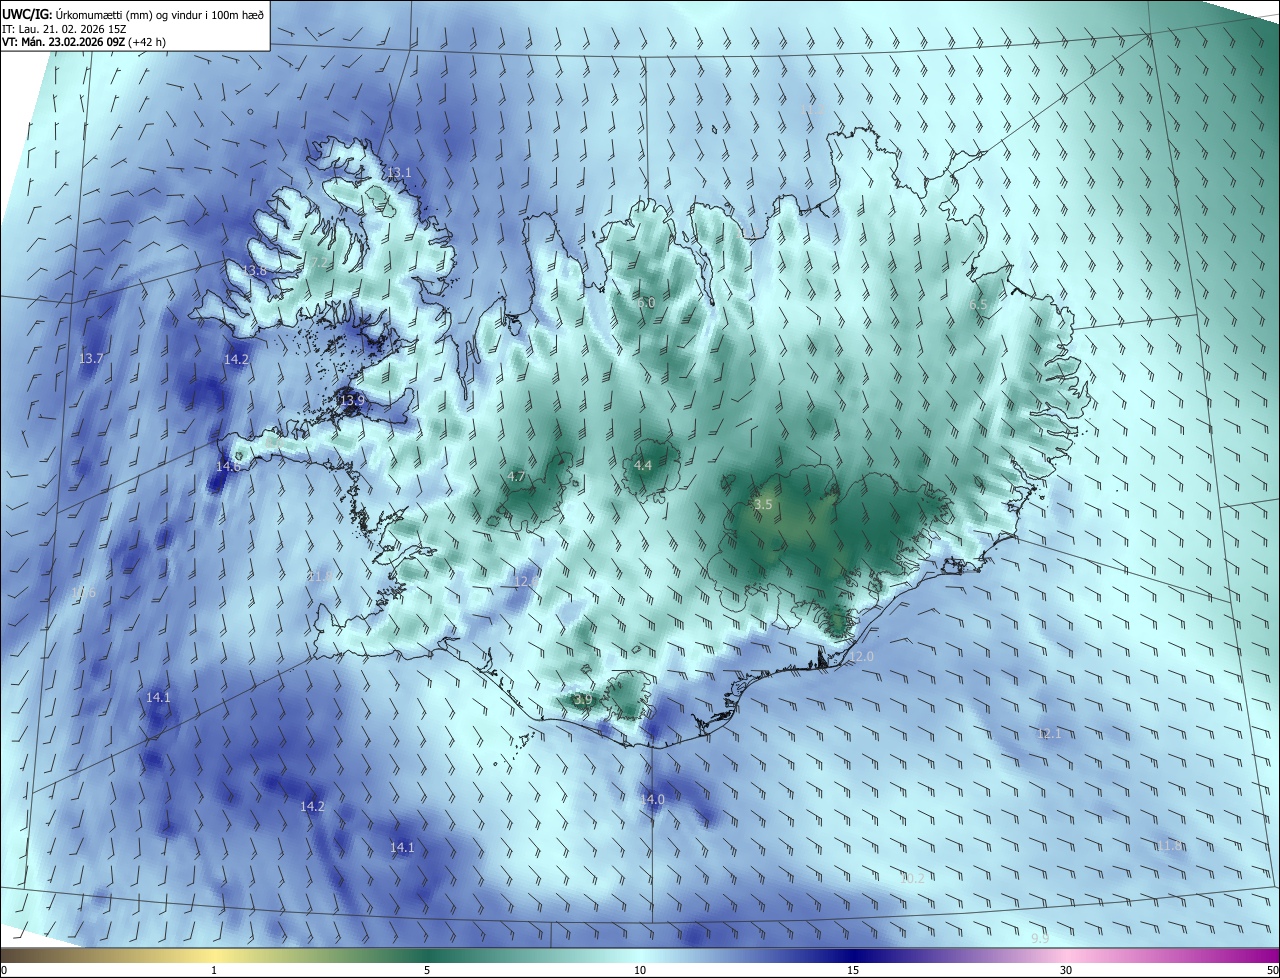
Task: Click the 13.7 value label
Action: (x=91, y=358)
